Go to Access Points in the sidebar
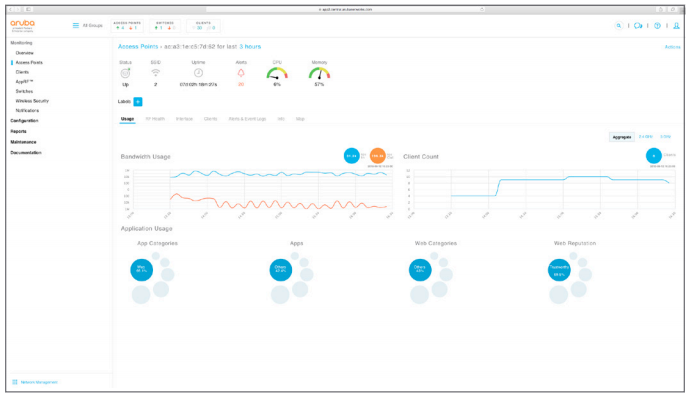Screen dimensions: 689x396 (x=29, y=62)
